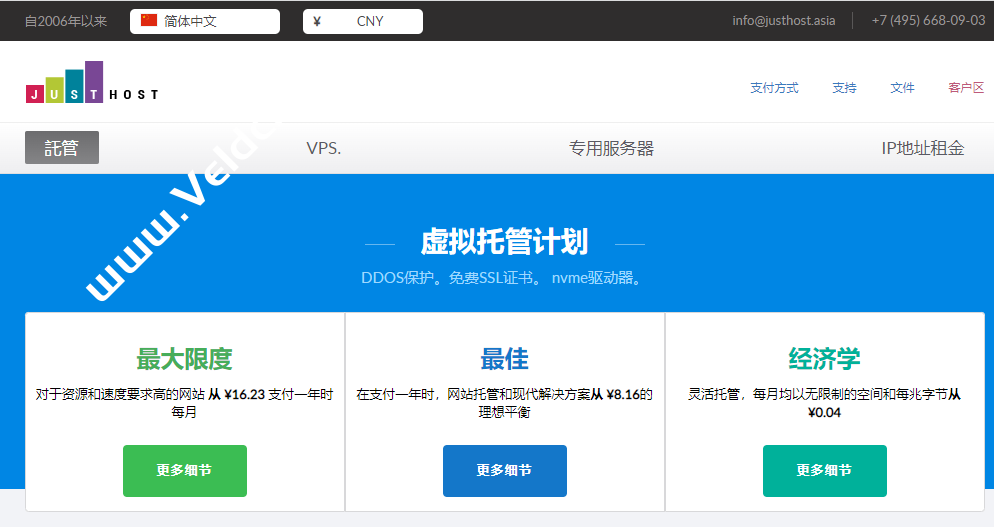The width and height of the screenshot is (994, 527).
Task: Click the 自2006年以来 text
Action: [x=66, y=21]
